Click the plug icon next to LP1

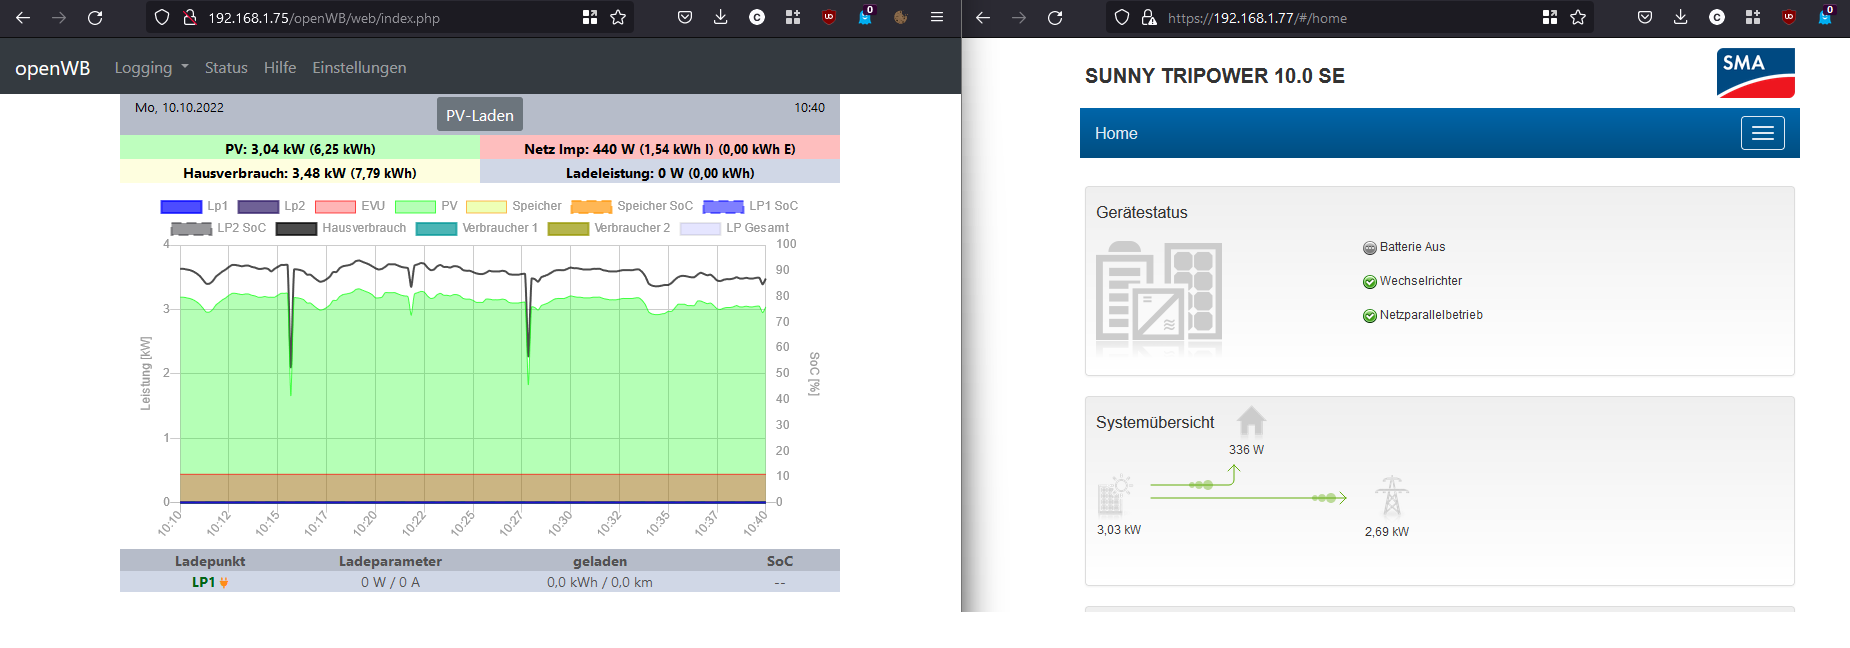click(x=224, y=583)
